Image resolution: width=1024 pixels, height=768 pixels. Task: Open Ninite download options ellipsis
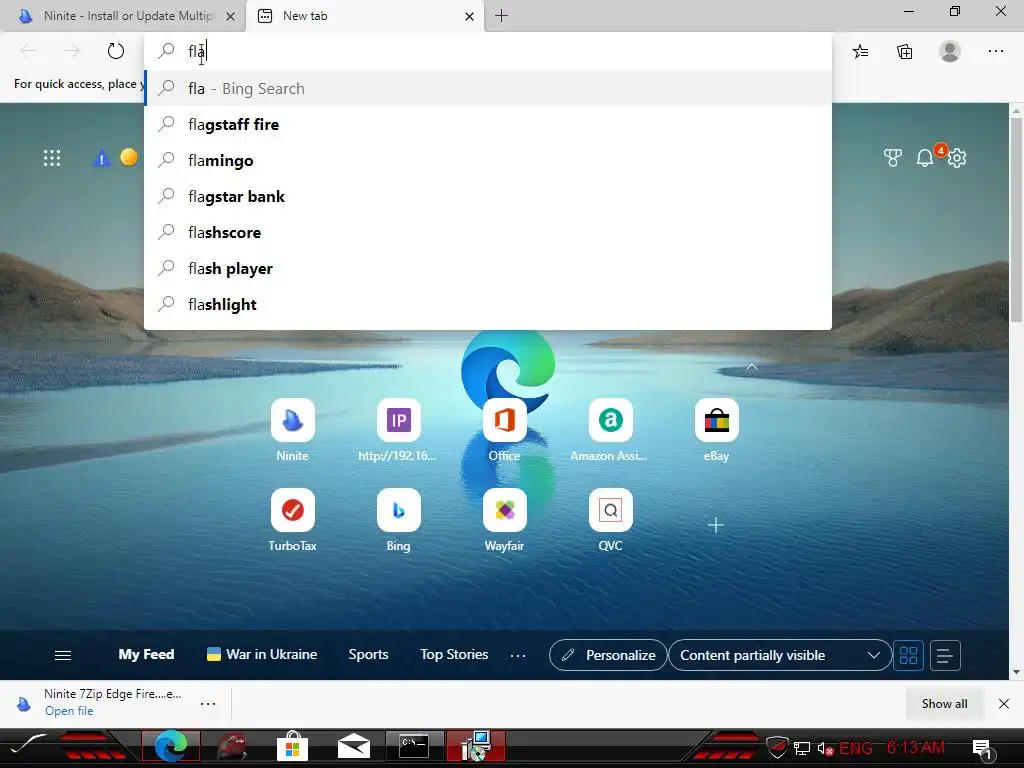tap(208, 703)
